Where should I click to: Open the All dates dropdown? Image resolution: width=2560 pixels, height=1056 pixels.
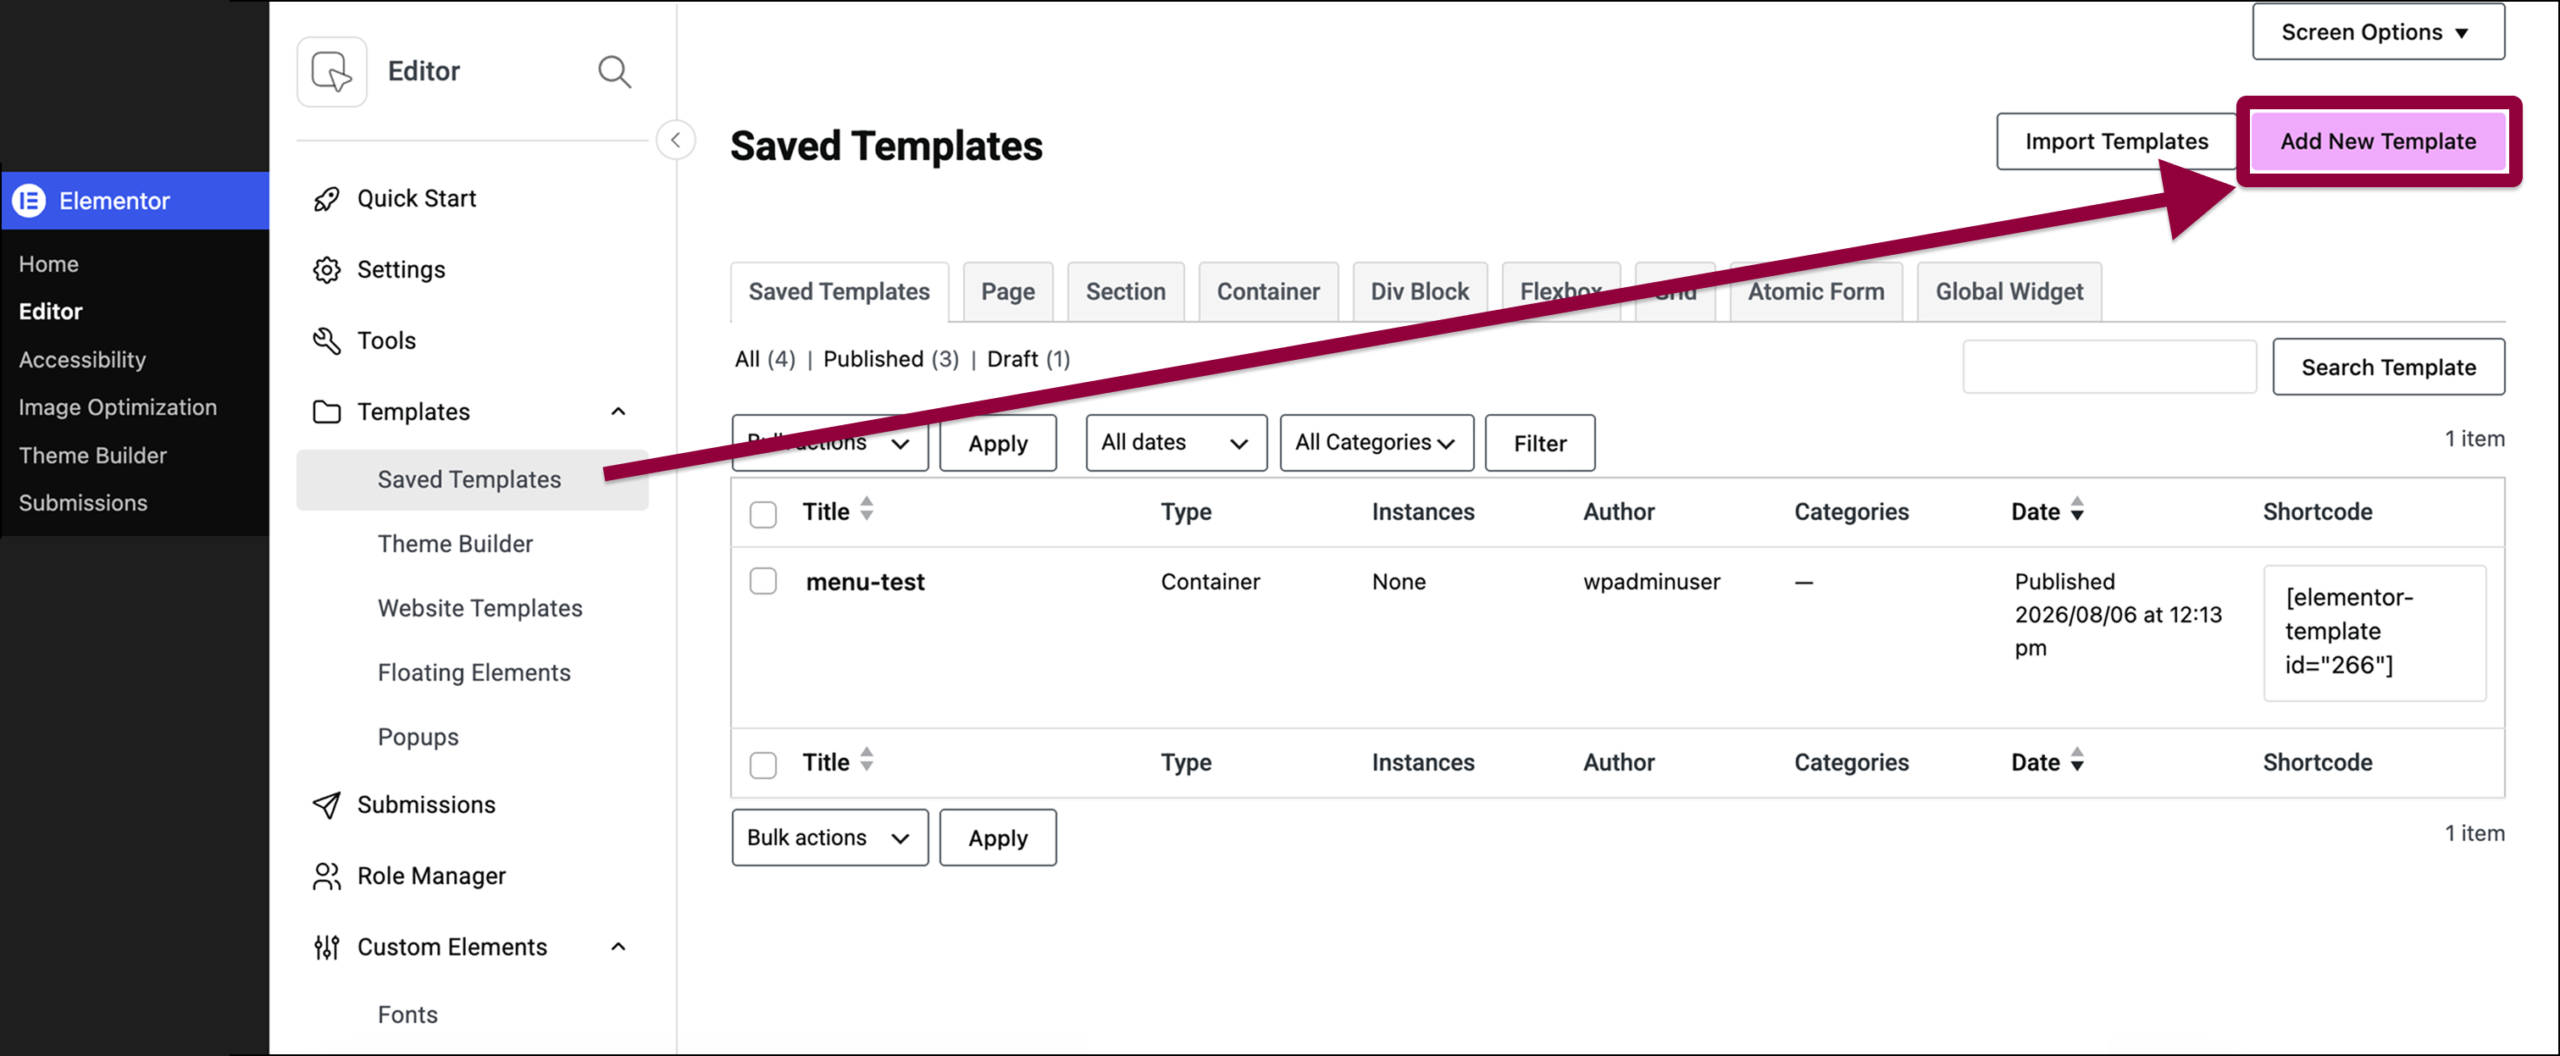1176,443
